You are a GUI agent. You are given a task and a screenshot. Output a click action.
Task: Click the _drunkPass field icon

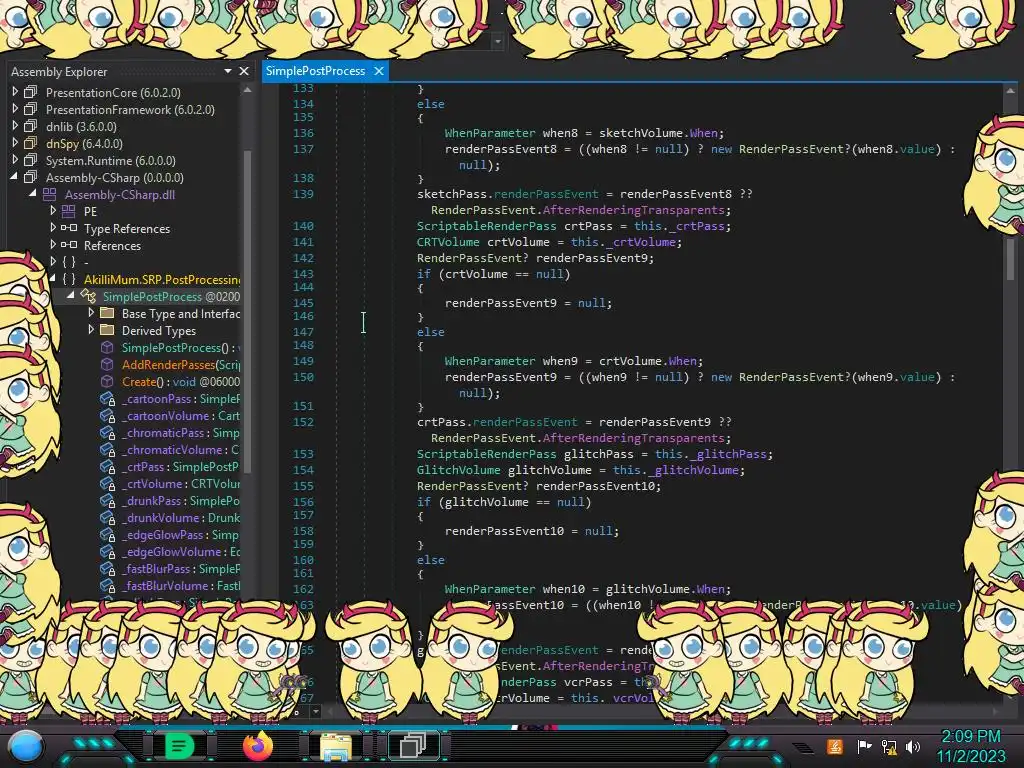coord(107,500)
